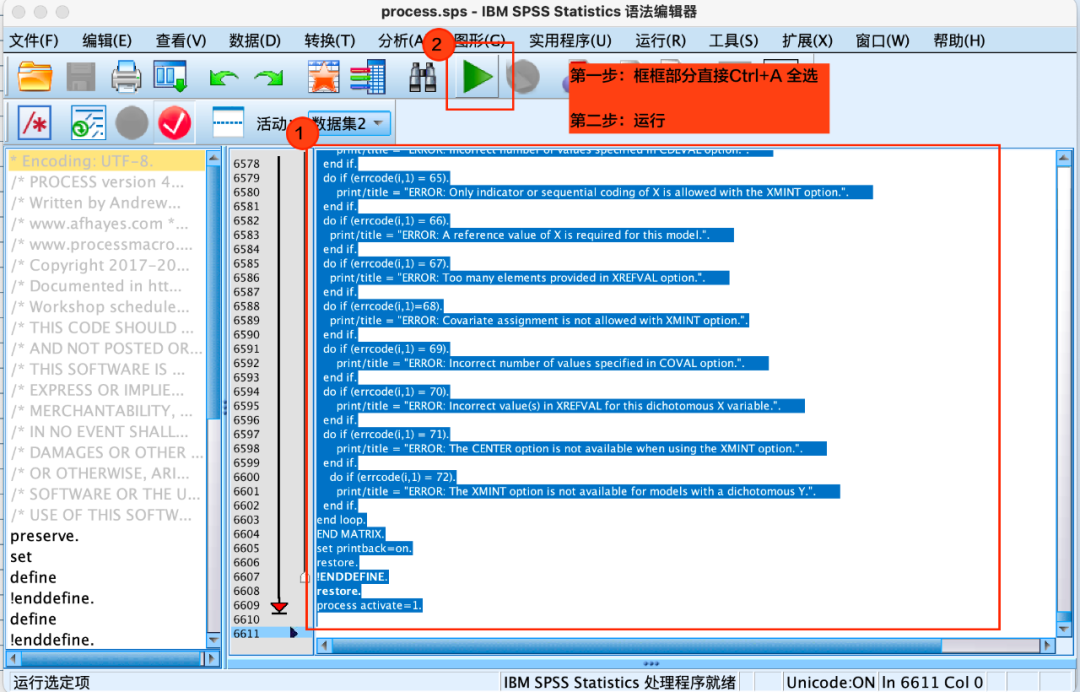The width and height of the screenshot is (1080, 692).
Task: Click 'In 6611 Col 0' status bar field
Action: point(932,682)
